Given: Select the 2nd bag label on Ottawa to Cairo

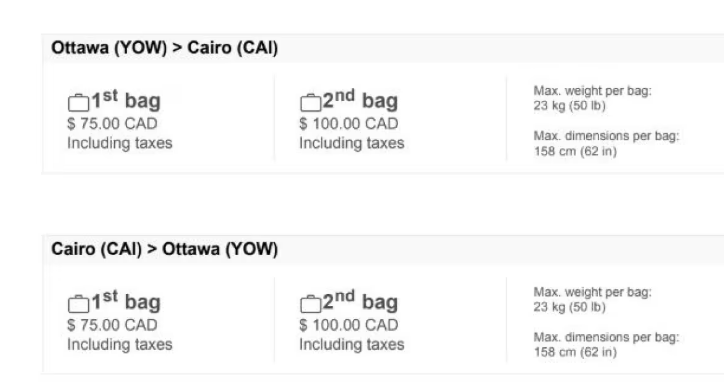Looking at the screenshot, I should coord(360,100).
